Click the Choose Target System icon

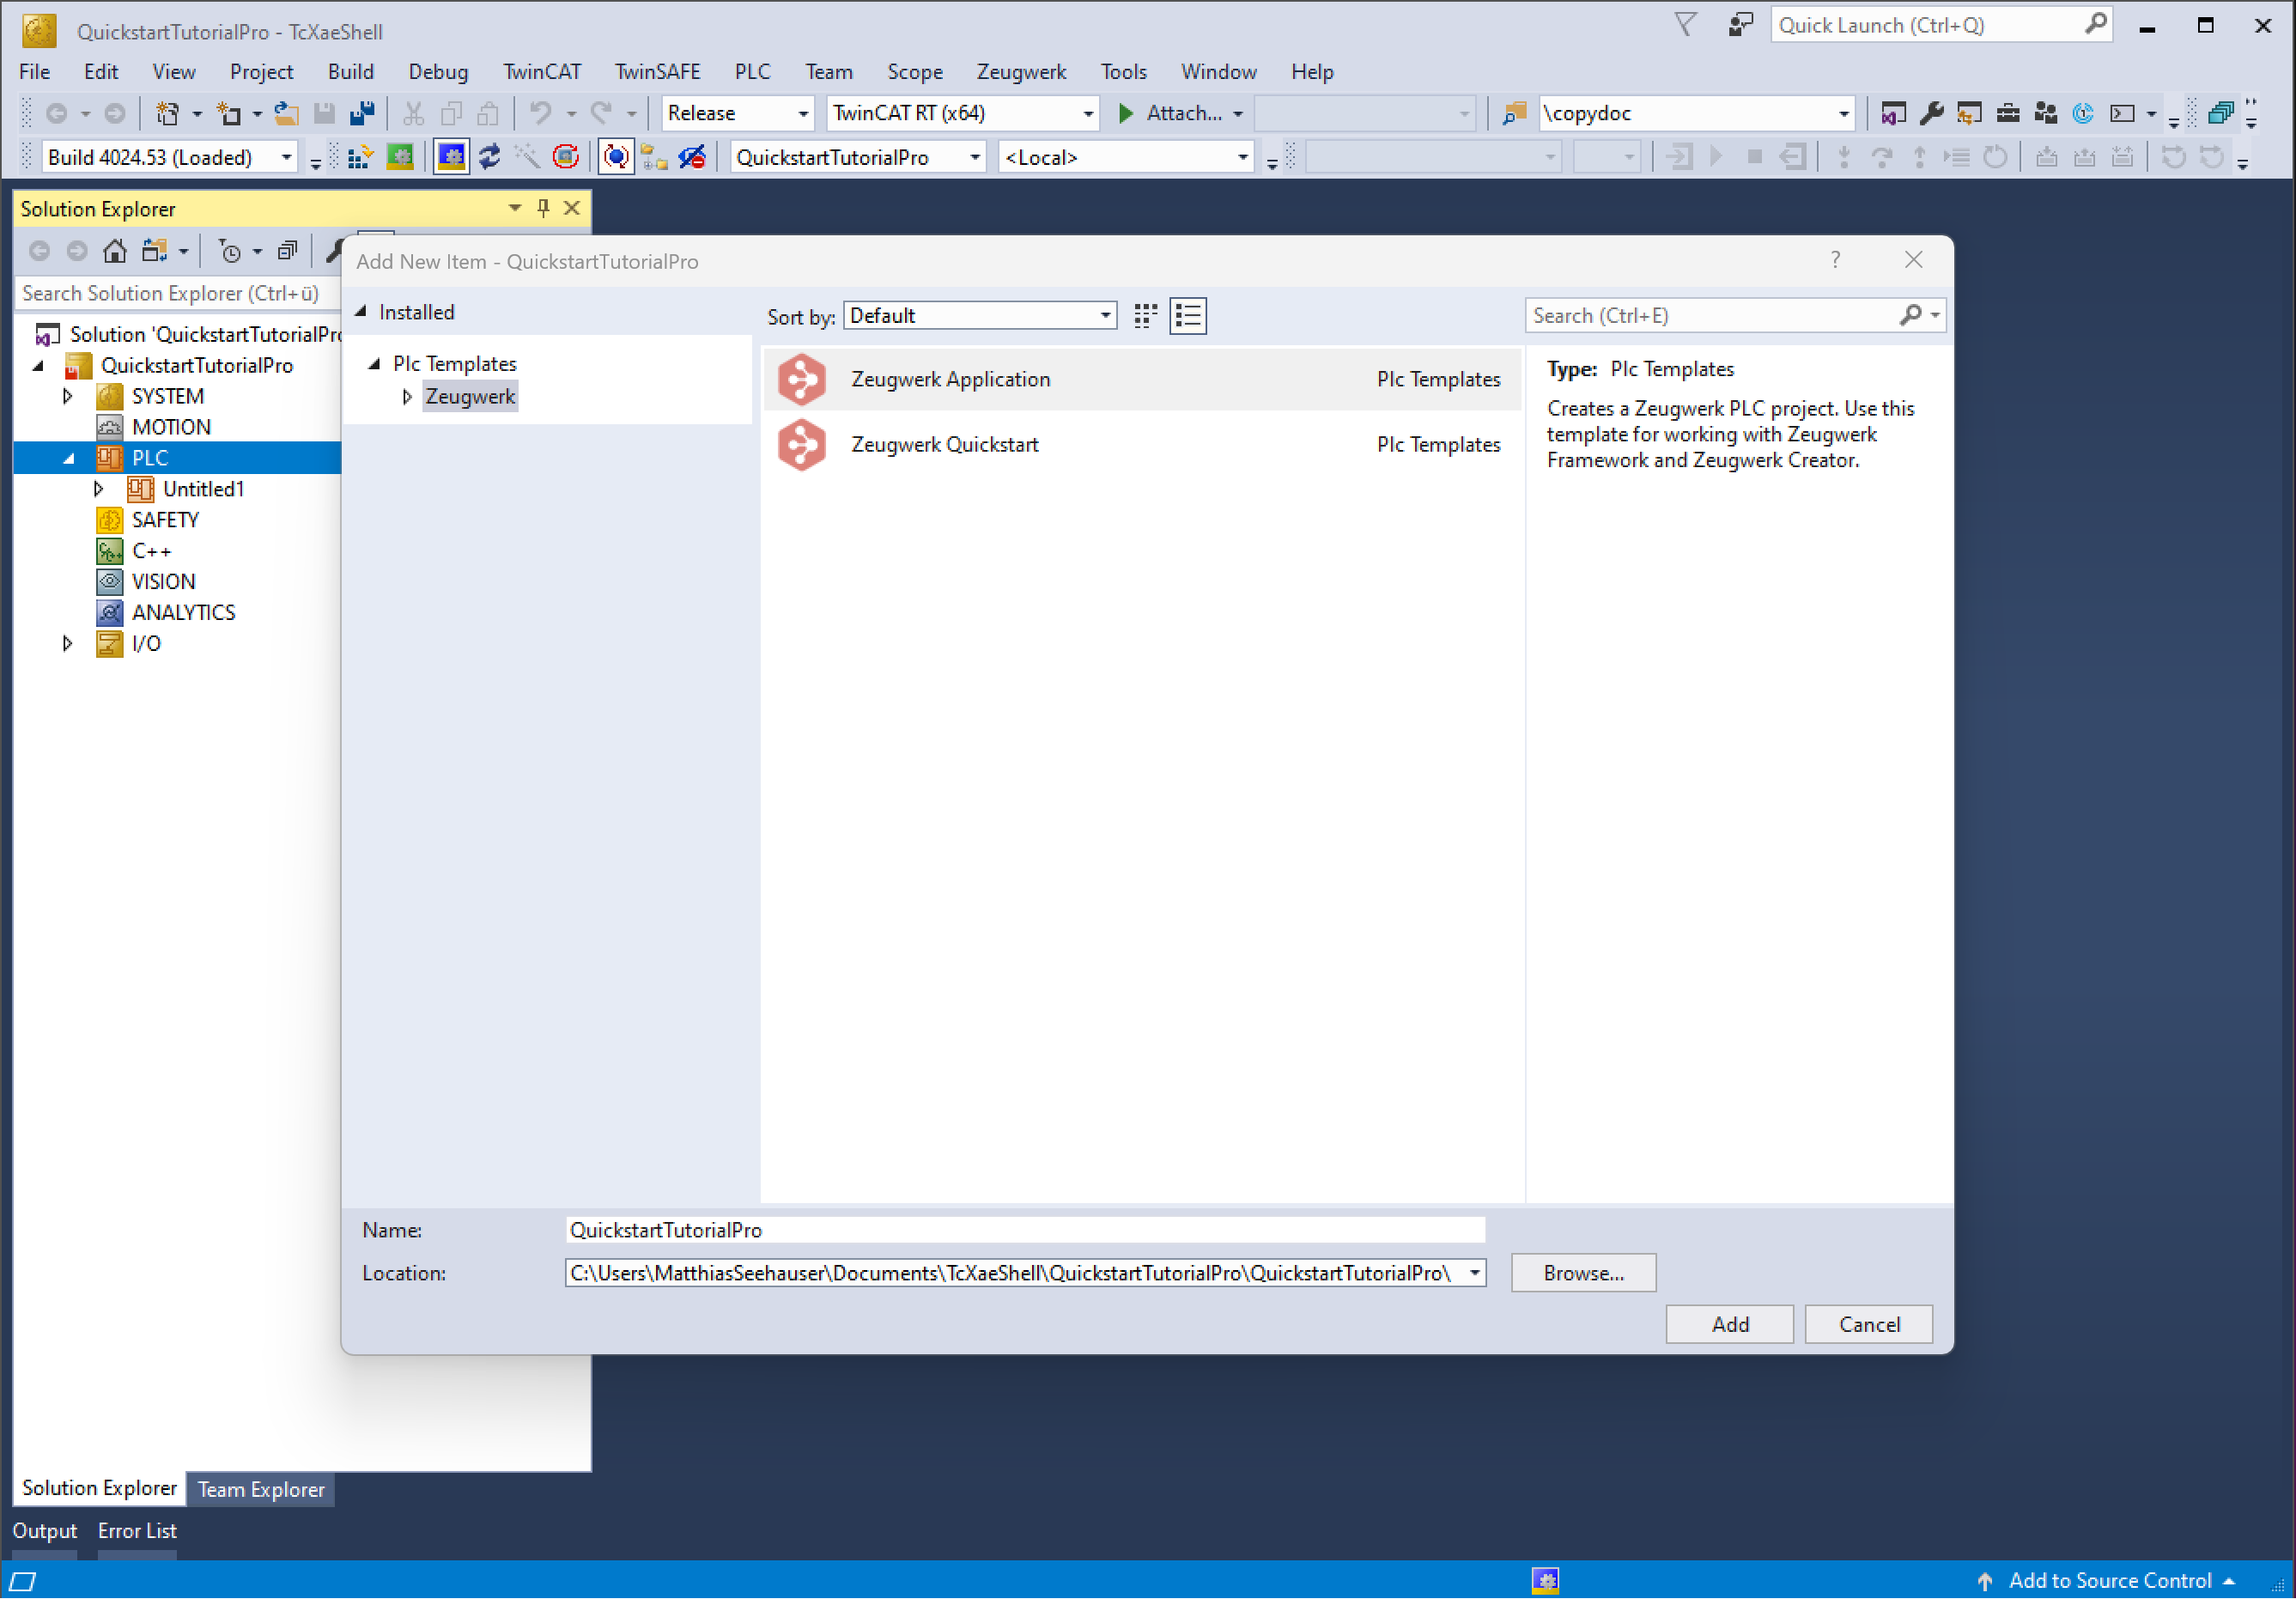pyautogui.click(x=654, y=157)
